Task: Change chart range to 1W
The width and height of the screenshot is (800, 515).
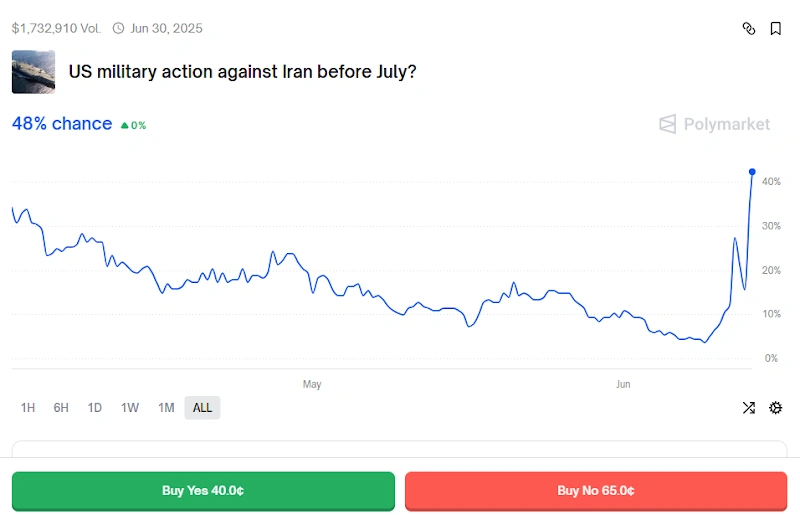Action: (x=130, y=408)
